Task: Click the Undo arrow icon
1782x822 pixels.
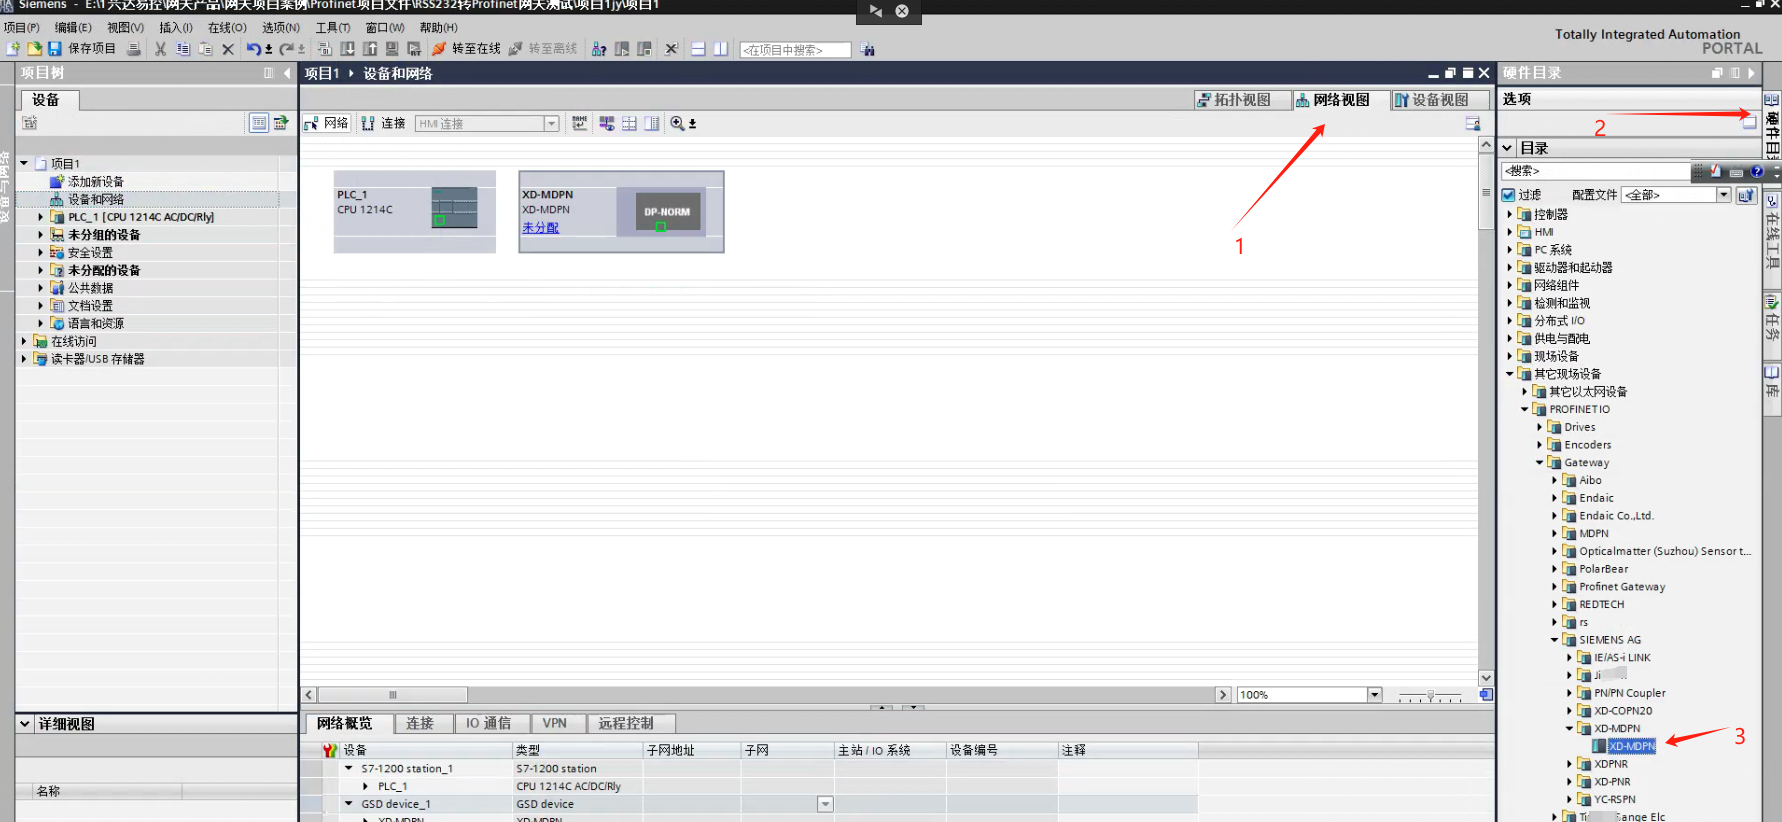Action: pyautogui.click(x=254, y=49)
